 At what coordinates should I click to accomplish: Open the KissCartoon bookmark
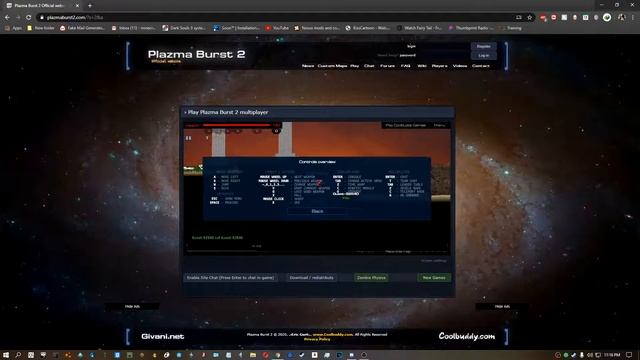click(x=368, y=28)
